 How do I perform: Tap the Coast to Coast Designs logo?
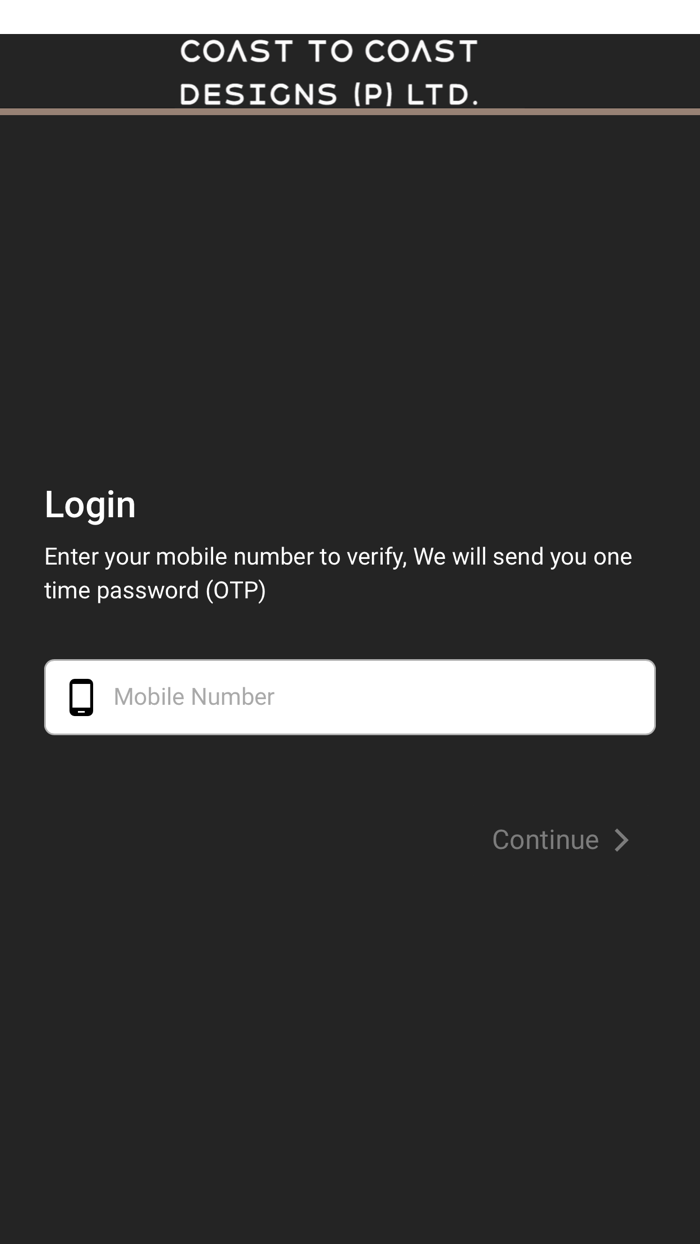(x=329, y=72)
